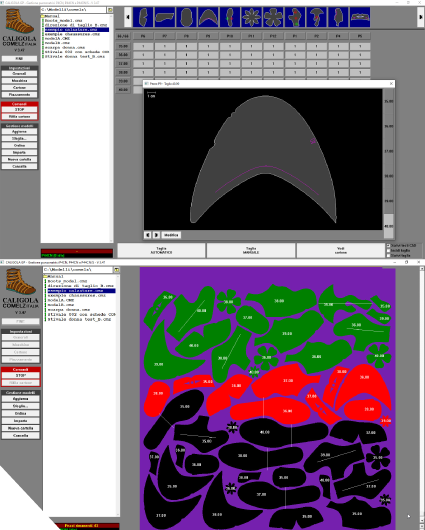
Task: Start Taglio MANUALE
Action: [x=251, y=250]
